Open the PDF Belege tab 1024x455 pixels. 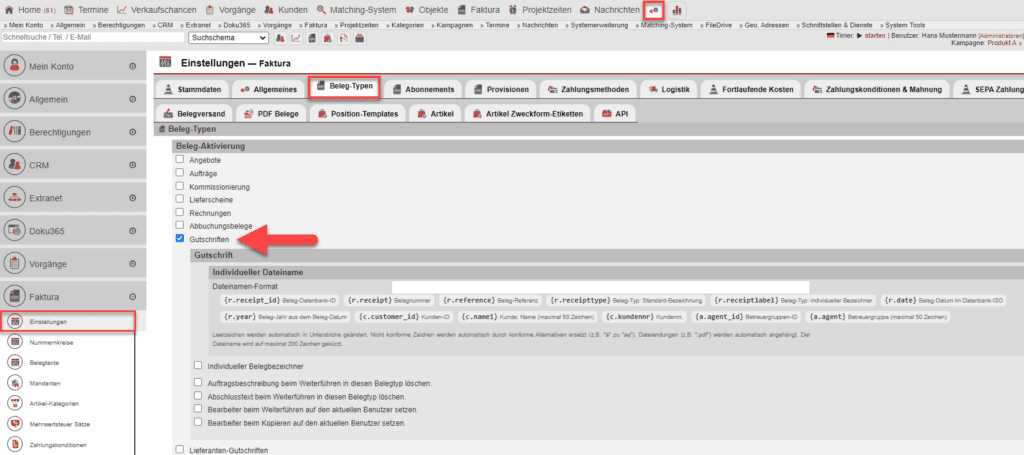[x=271, y=114]
